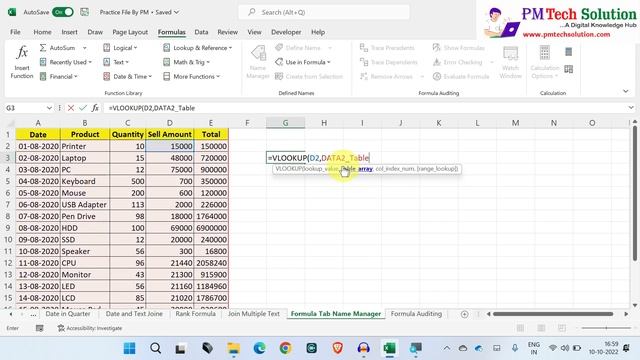The height and width of the screenshot is (360, 640).
Task: Click column header G
Action: coord(285,122)
